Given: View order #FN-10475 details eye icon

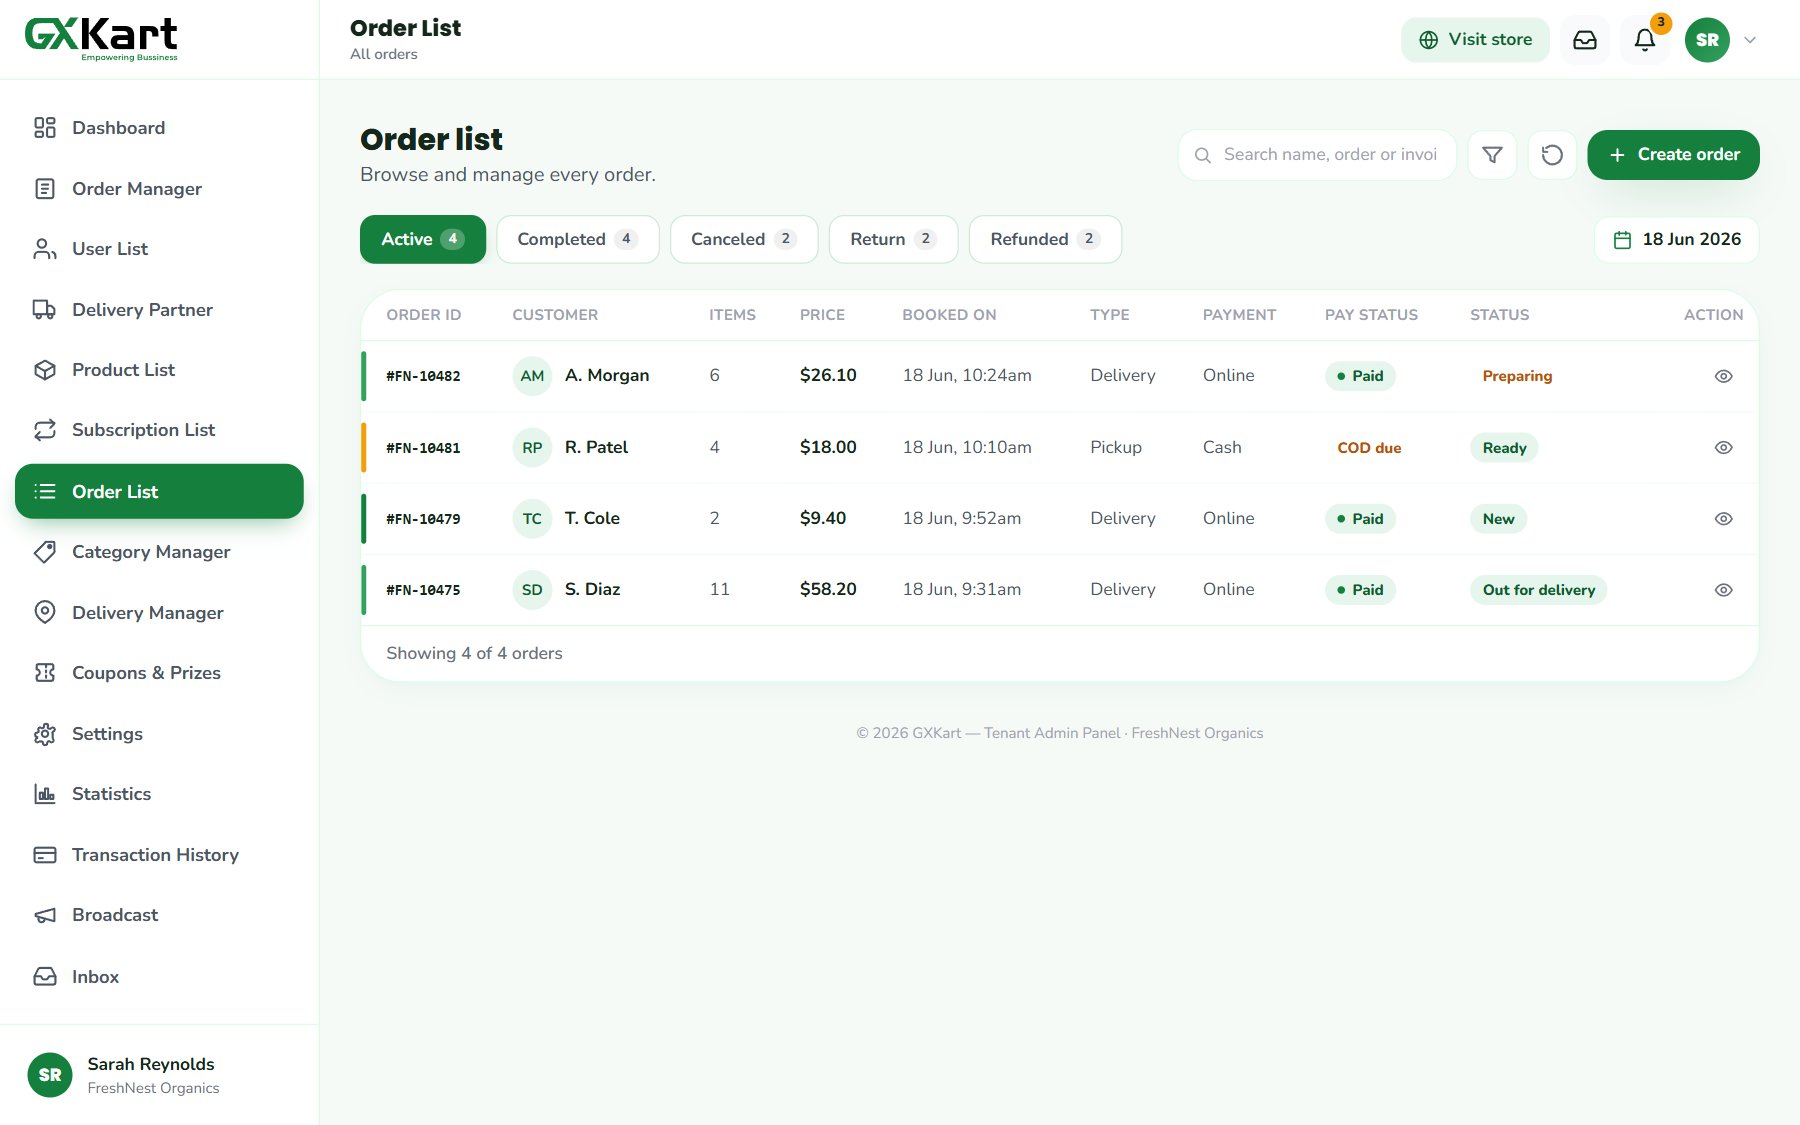Looking at the screenshot, I should click(x=1723, y=589).
